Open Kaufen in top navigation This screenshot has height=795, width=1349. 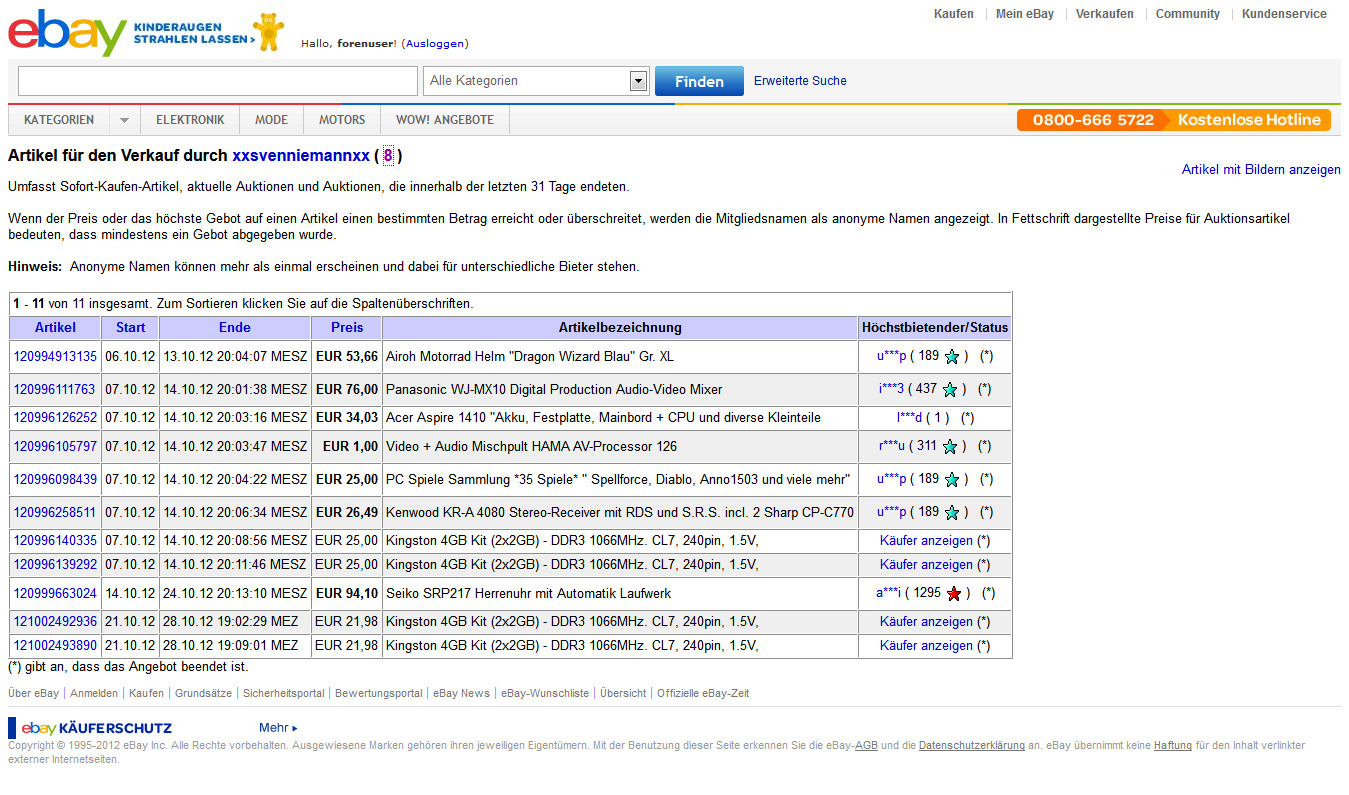click(954, 14)
